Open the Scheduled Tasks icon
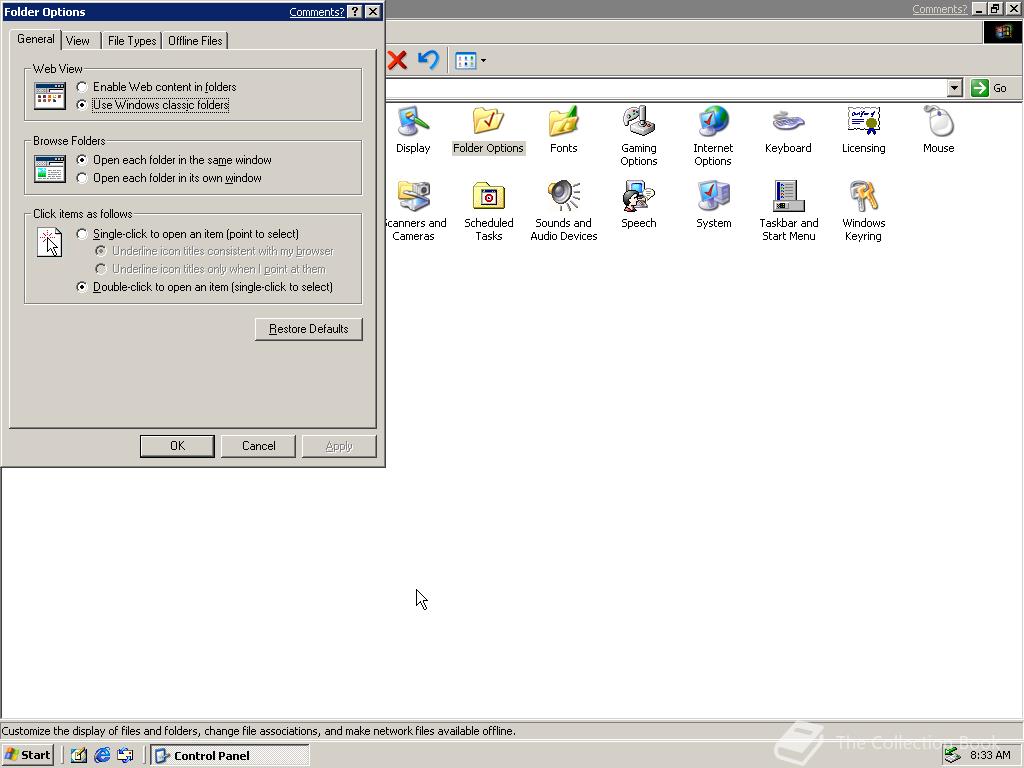Image resolution: width=1024 pixels, height=768 pixels. click(x=488, y=211)
